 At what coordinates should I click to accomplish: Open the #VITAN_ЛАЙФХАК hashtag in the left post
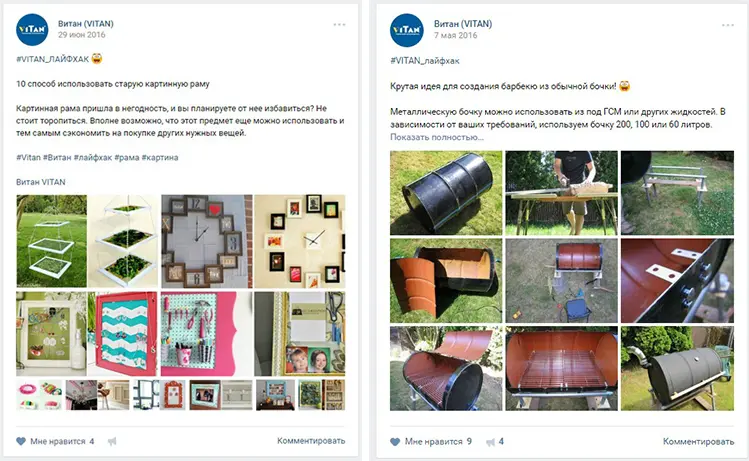coord(53,59)
